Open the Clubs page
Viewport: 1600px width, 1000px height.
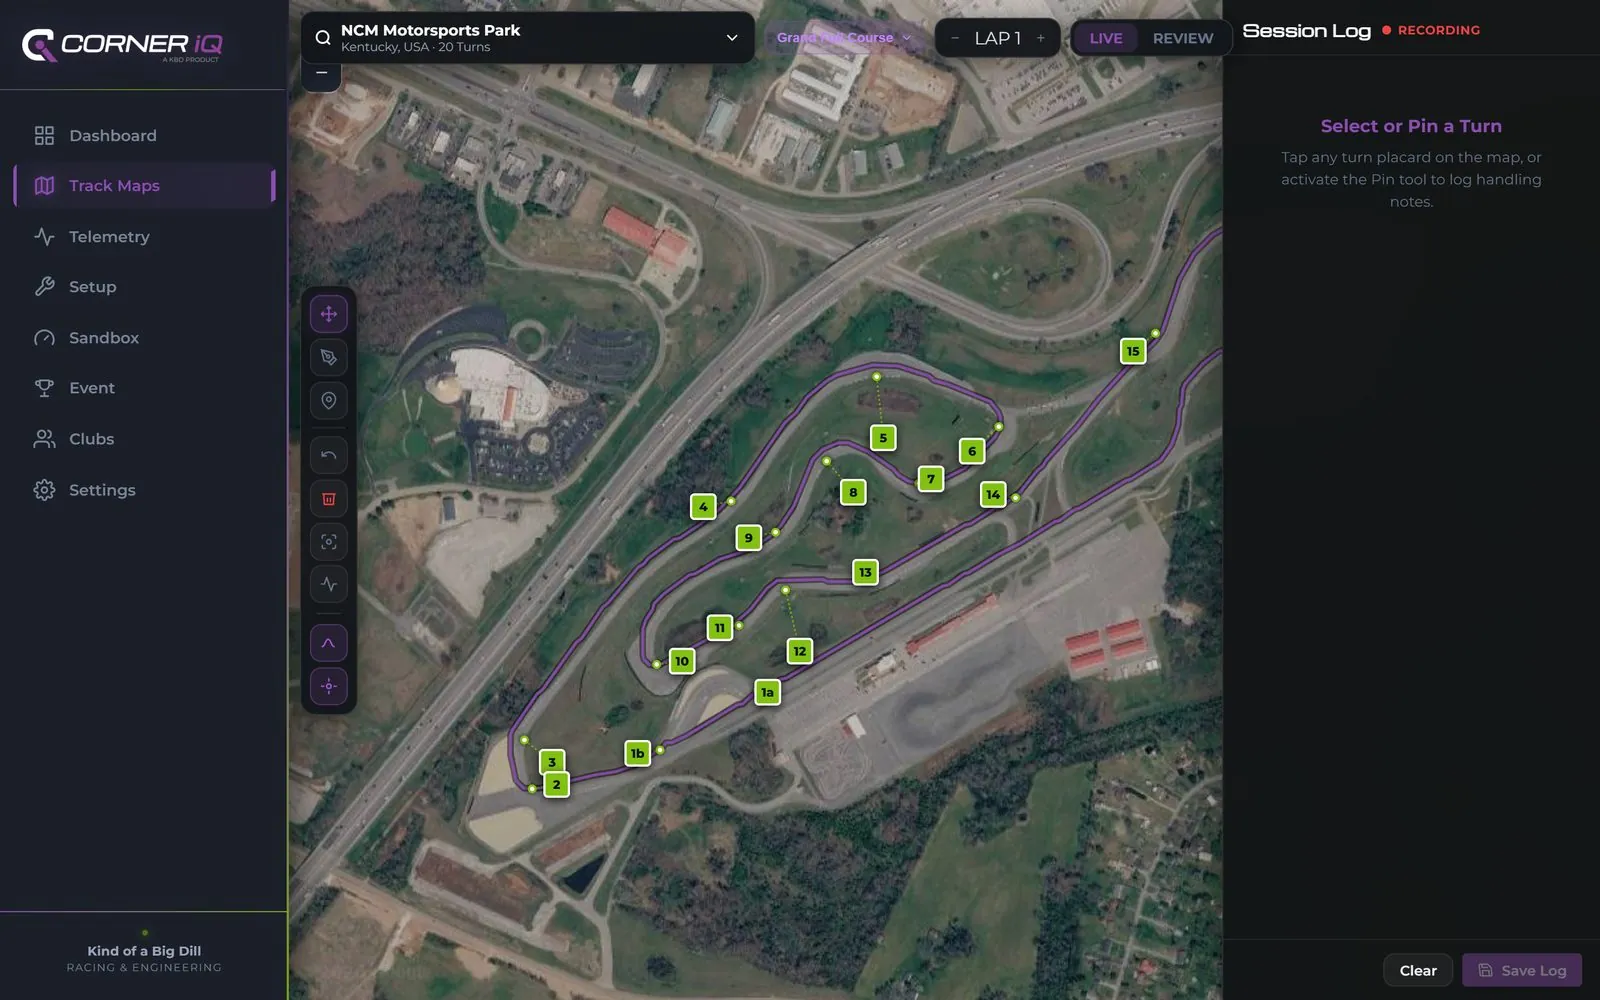[144, 439]
